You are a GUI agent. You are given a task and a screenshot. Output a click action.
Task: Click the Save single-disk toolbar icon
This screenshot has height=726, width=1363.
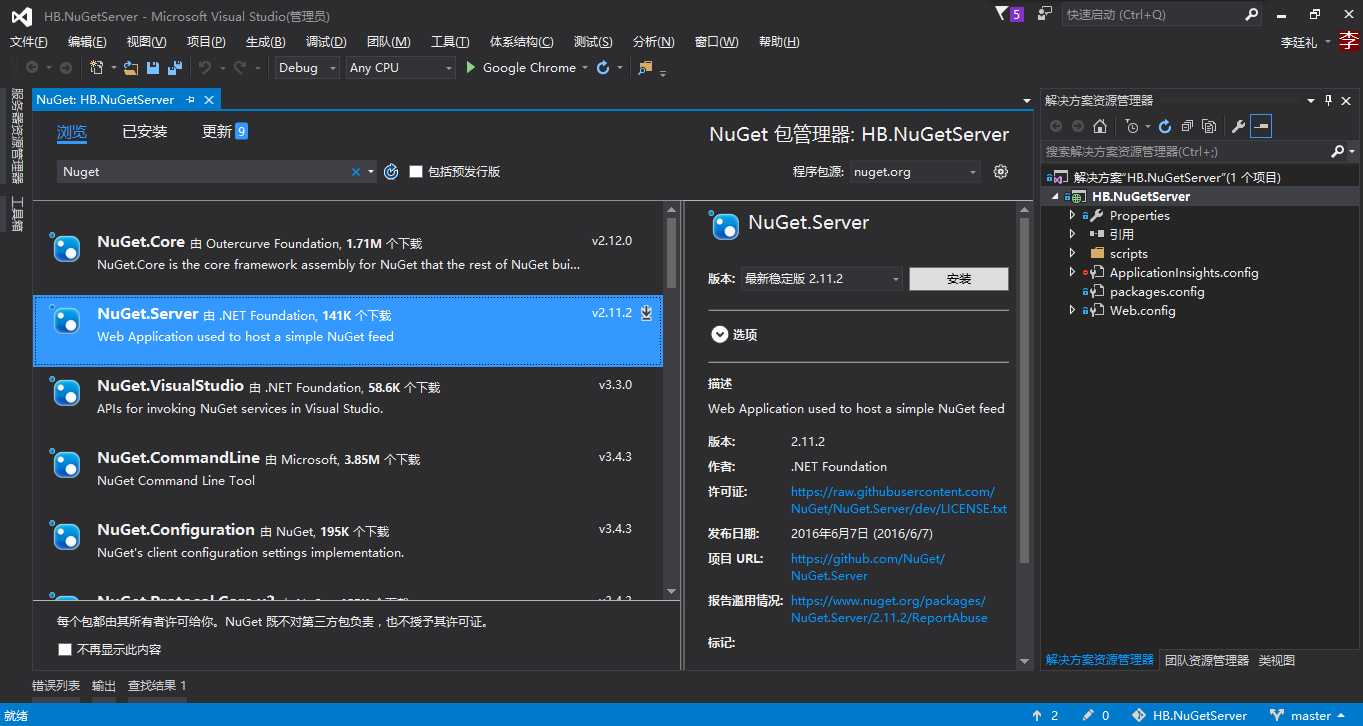153,68
